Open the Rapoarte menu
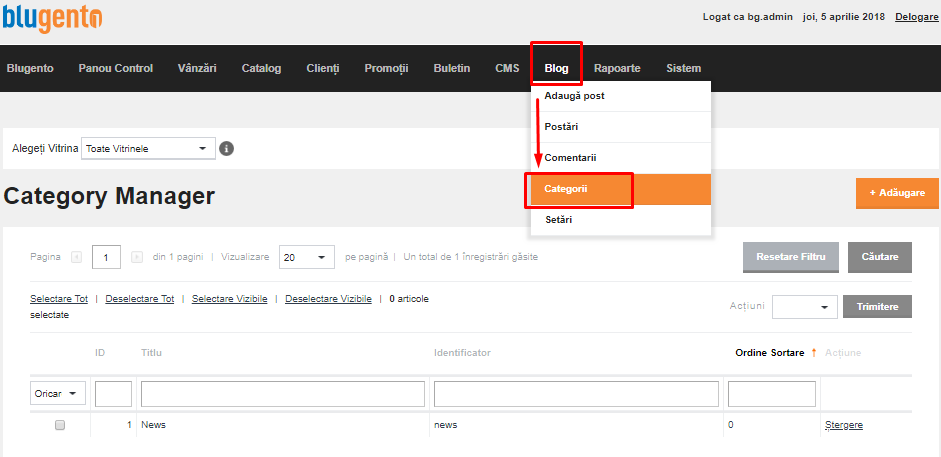941x457 pixels. click(618, 68)
